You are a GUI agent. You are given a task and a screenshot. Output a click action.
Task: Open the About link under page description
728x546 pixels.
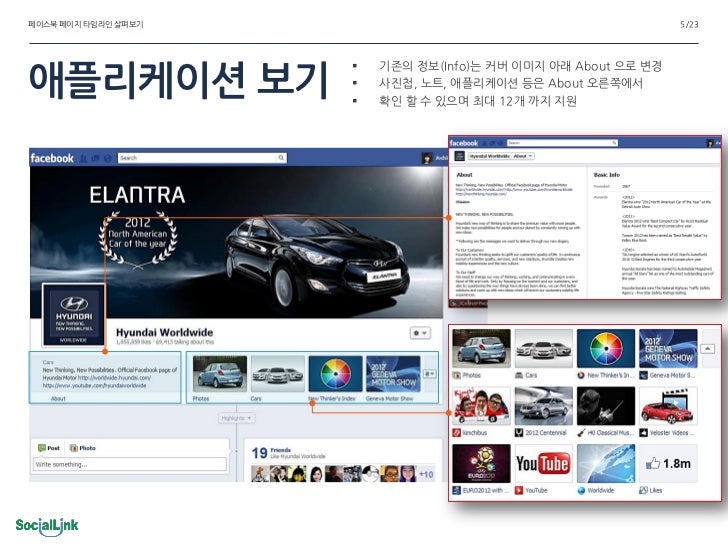pos(58,398)
